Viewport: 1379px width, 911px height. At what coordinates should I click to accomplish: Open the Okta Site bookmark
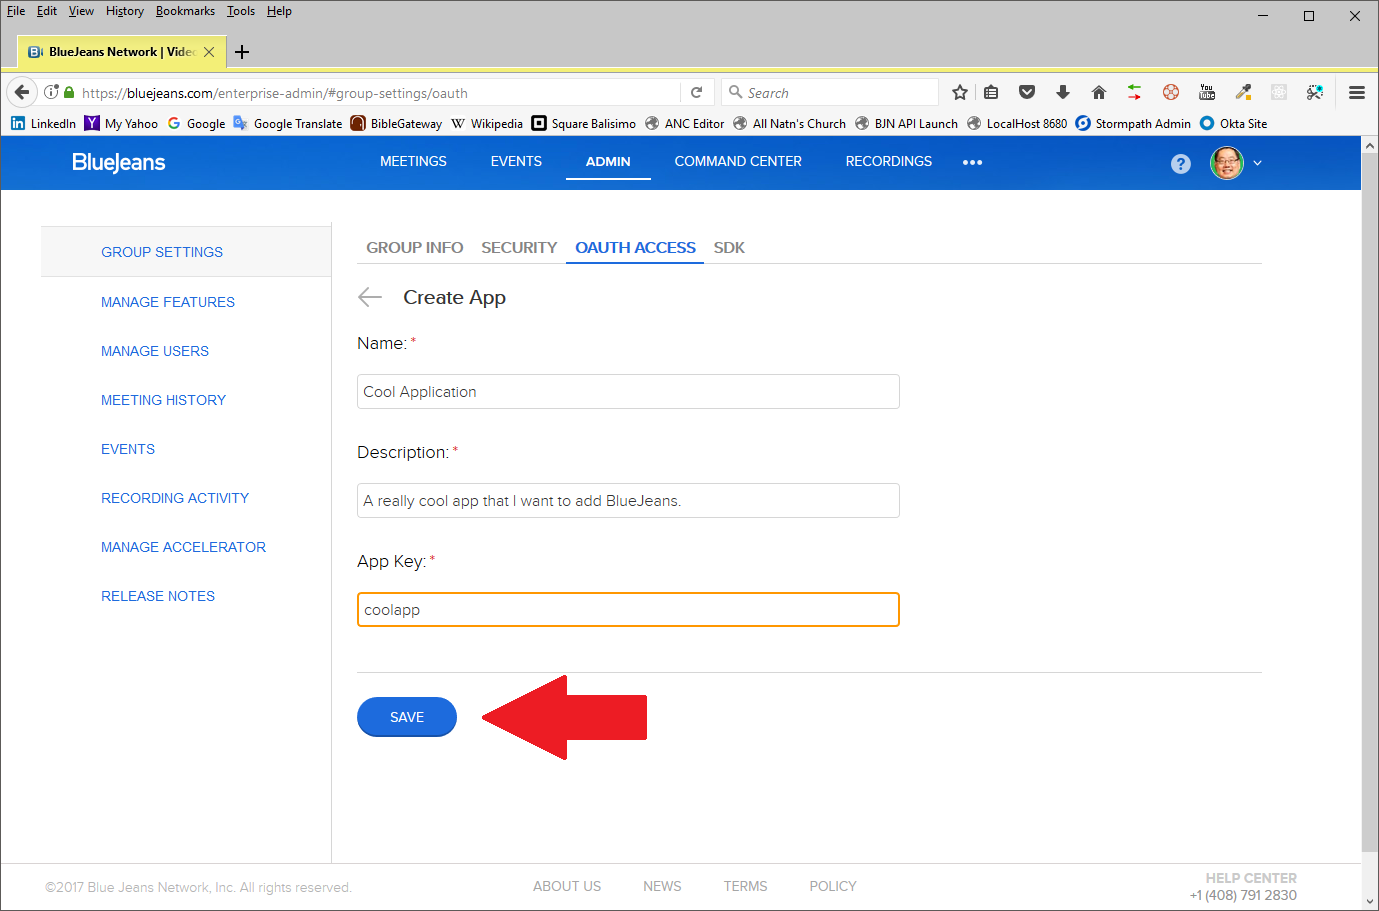pyautogui.click(x=1233, y=123)
